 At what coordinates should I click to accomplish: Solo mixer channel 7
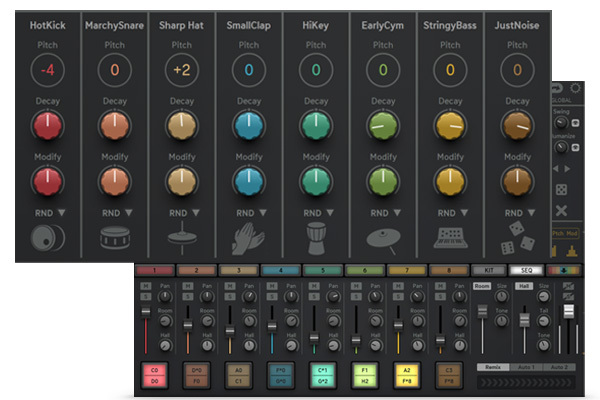398,296
